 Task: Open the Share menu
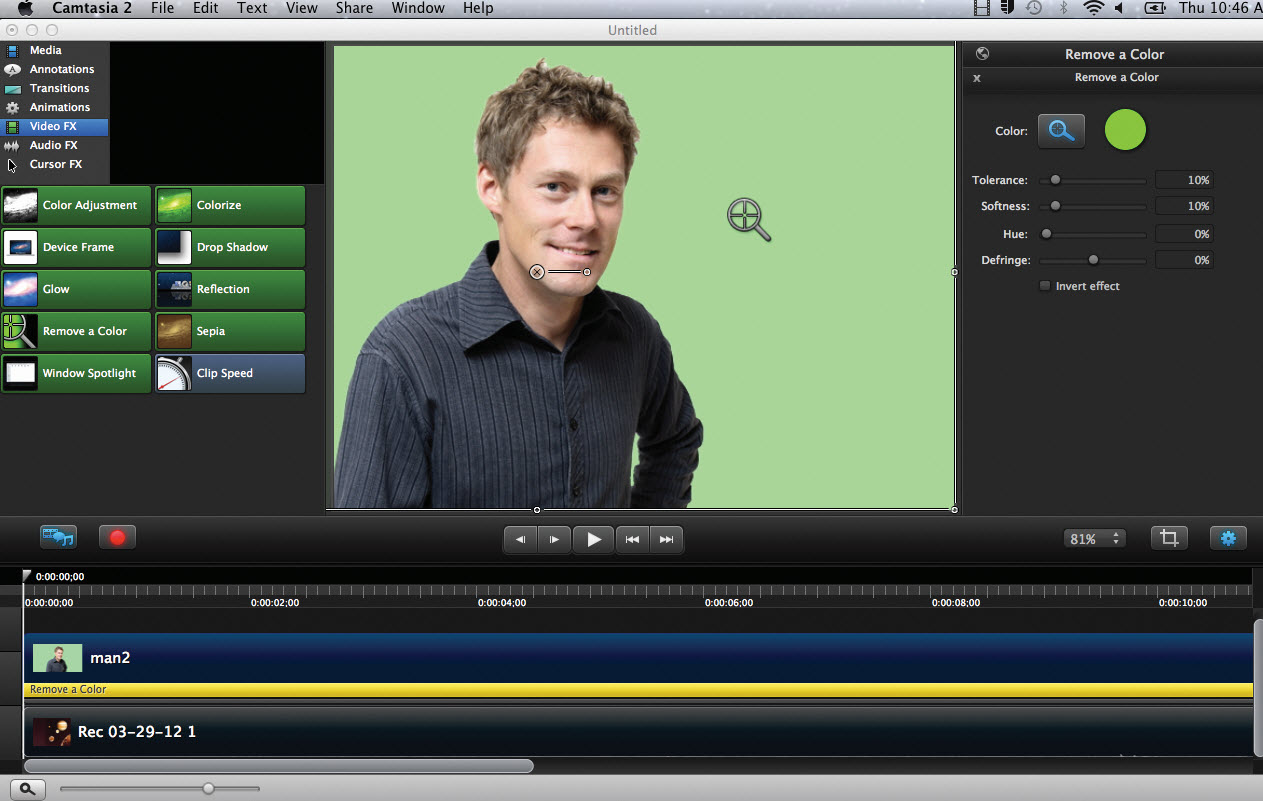point(355,8)
